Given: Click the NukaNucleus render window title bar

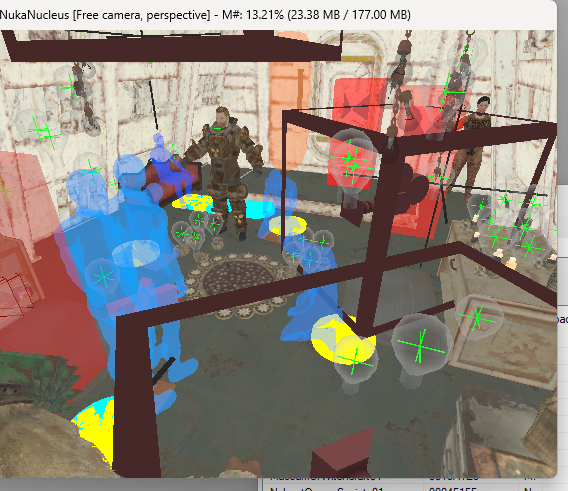Looking at the screenshot, I should [278, 15].
